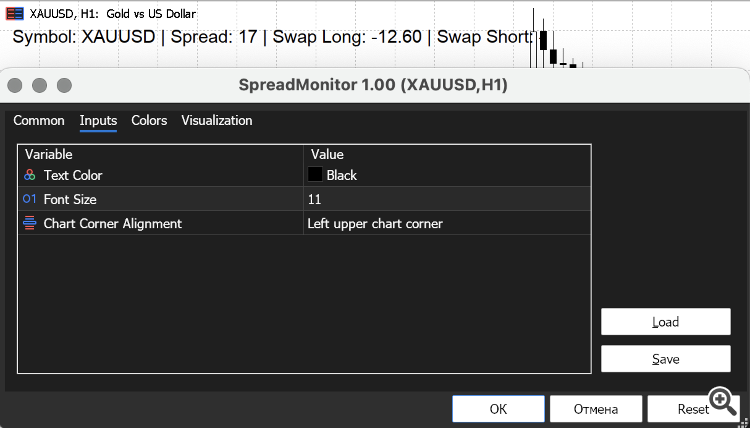Click the Text Color variable icon
This screenshot has width=750, height=428.
point(30,175)
